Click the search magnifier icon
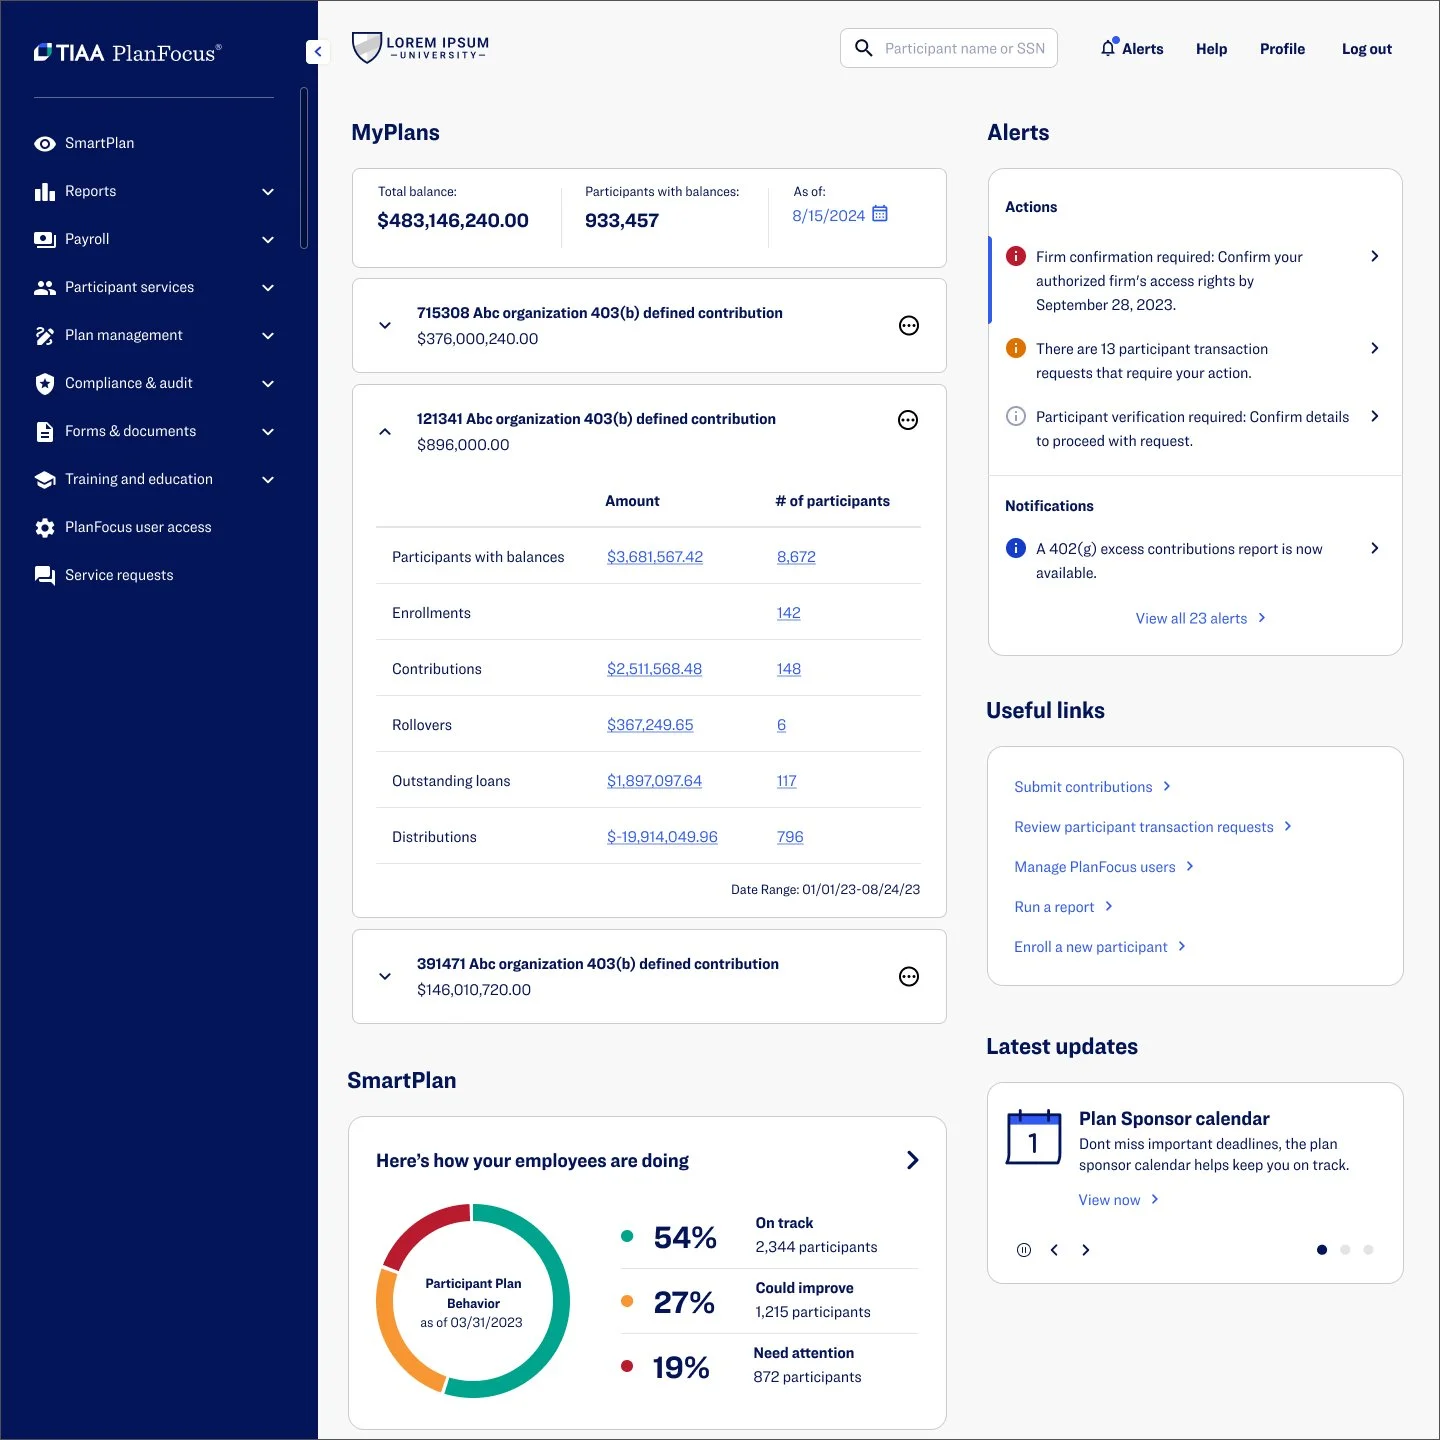1440x1440 pixels. [864, 48]
